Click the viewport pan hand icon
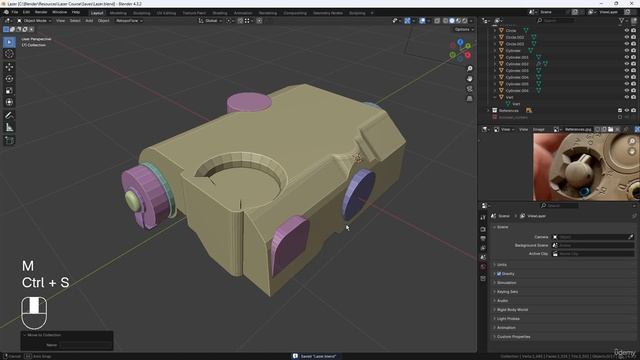Viewport: 640px width, 360px height. point(469,78)
